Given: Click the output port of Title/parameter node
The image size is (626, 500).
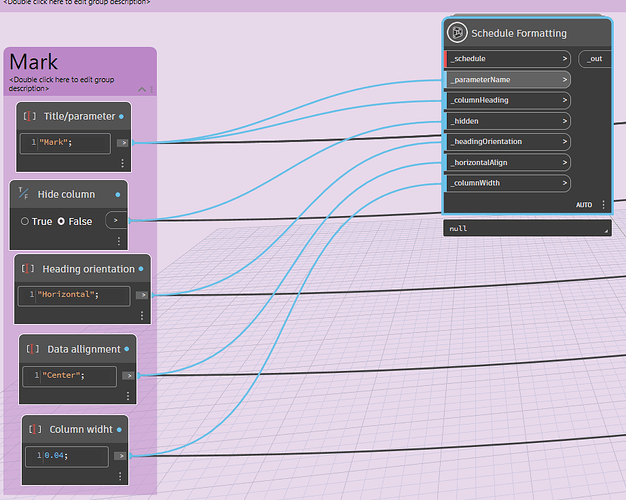Looking at the screenshot, I should click(123, 143).
